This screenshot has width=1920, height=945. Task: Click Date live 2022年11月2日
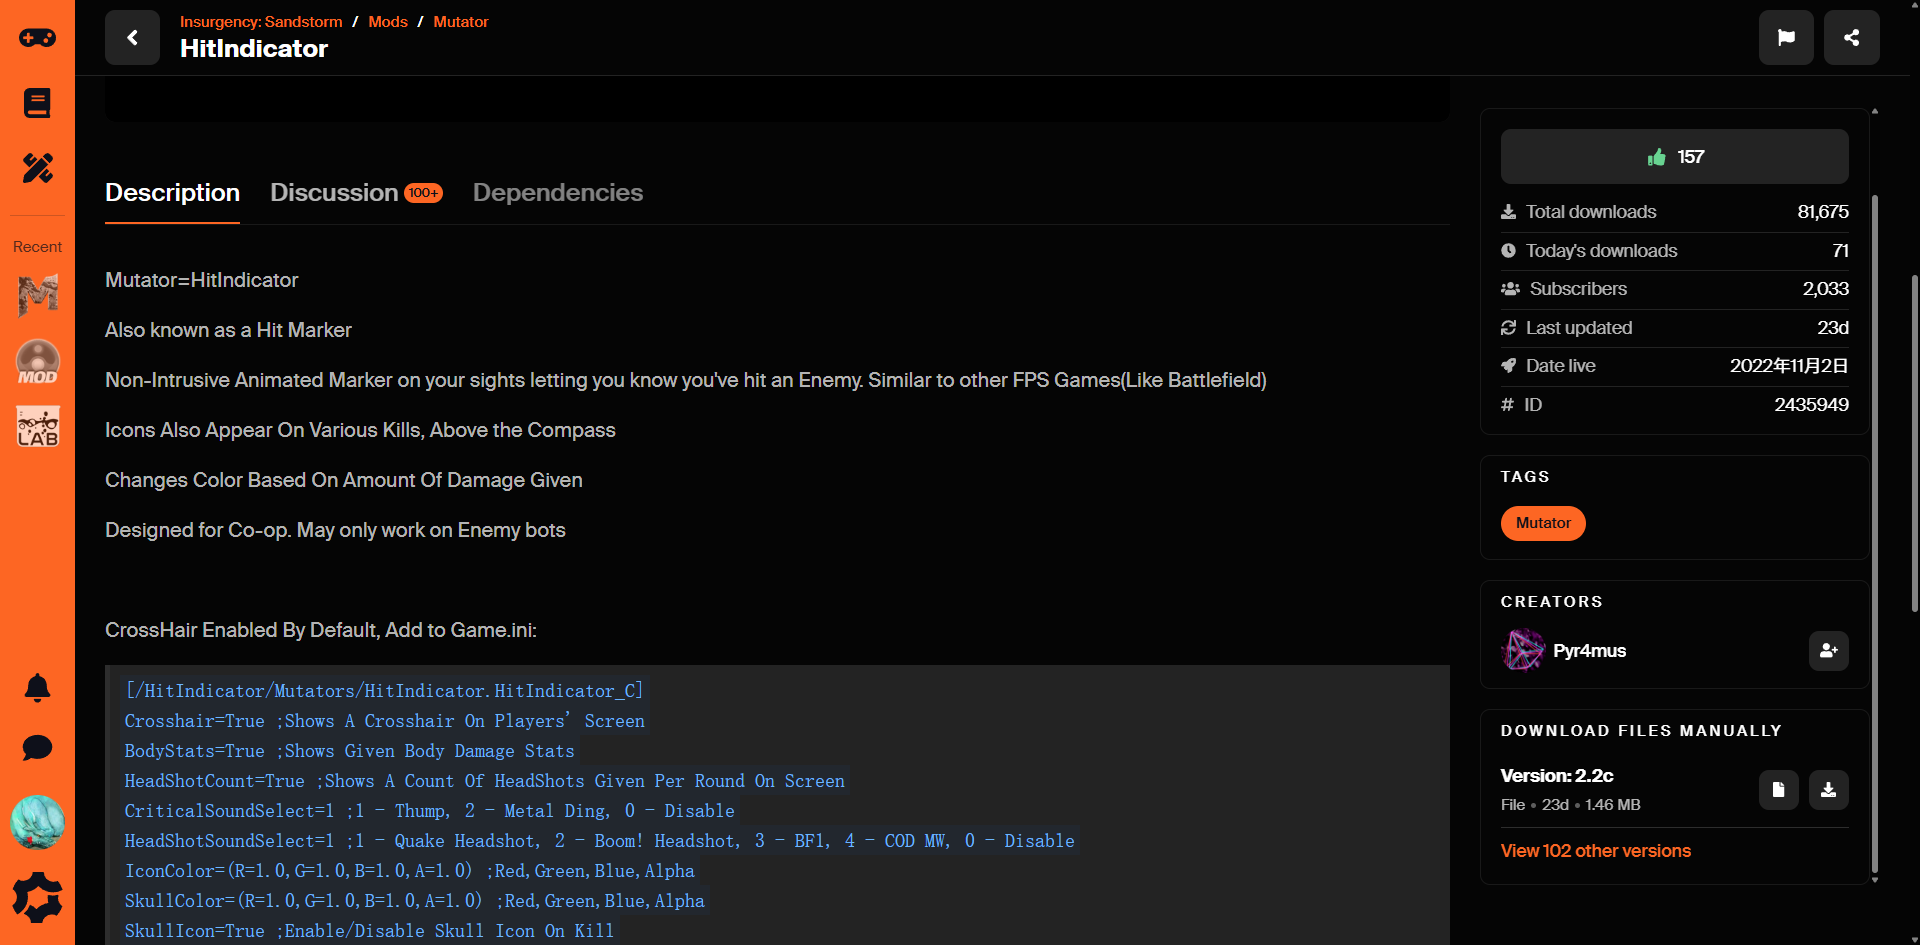pyautogui.click(x=1789, y=366)
